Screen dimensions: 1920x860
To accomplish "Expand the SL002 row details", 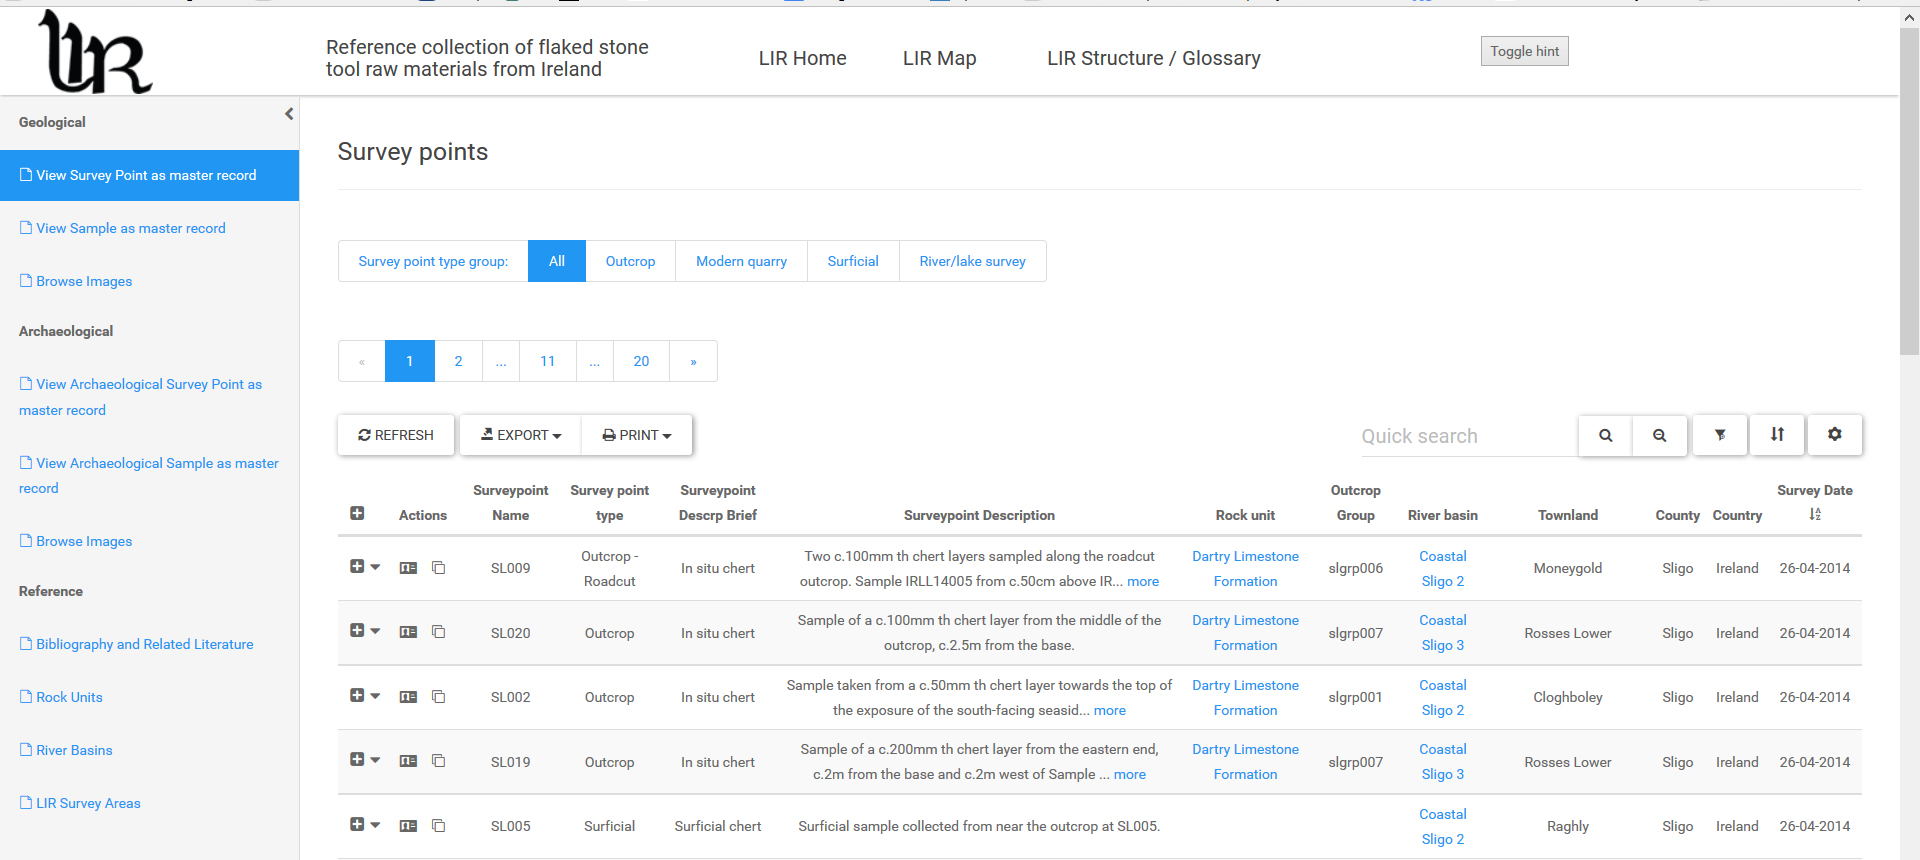I will coord(357,696).
